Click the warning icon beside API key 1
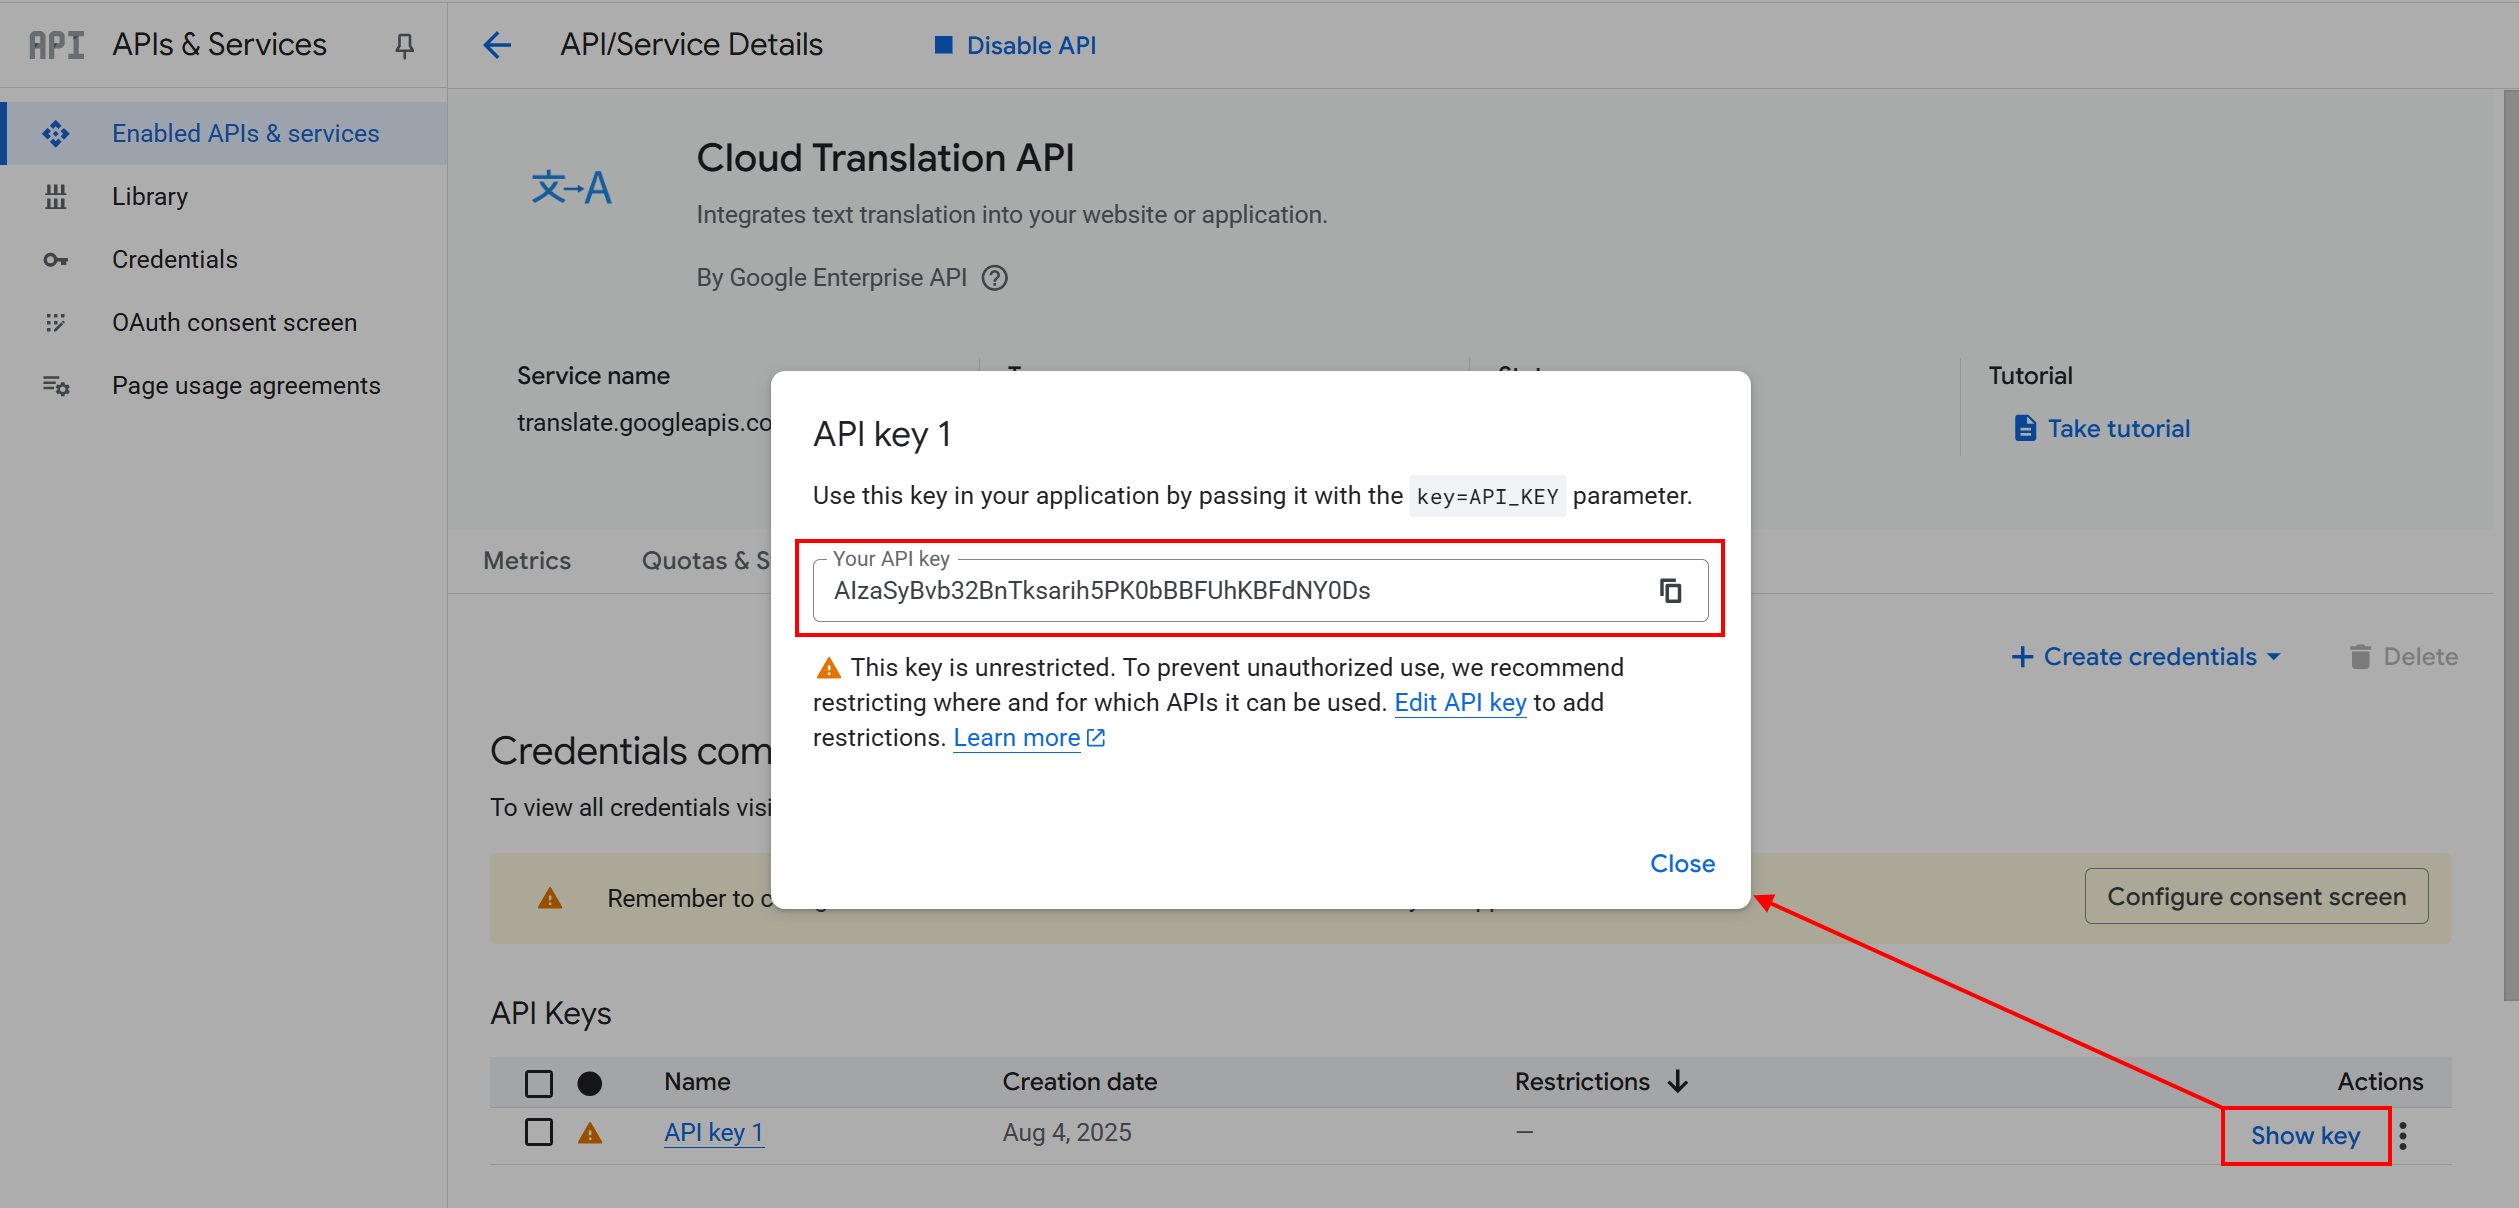Image resolution: width=2519 pixels, height=1208 pixels. coord(591,1132)
